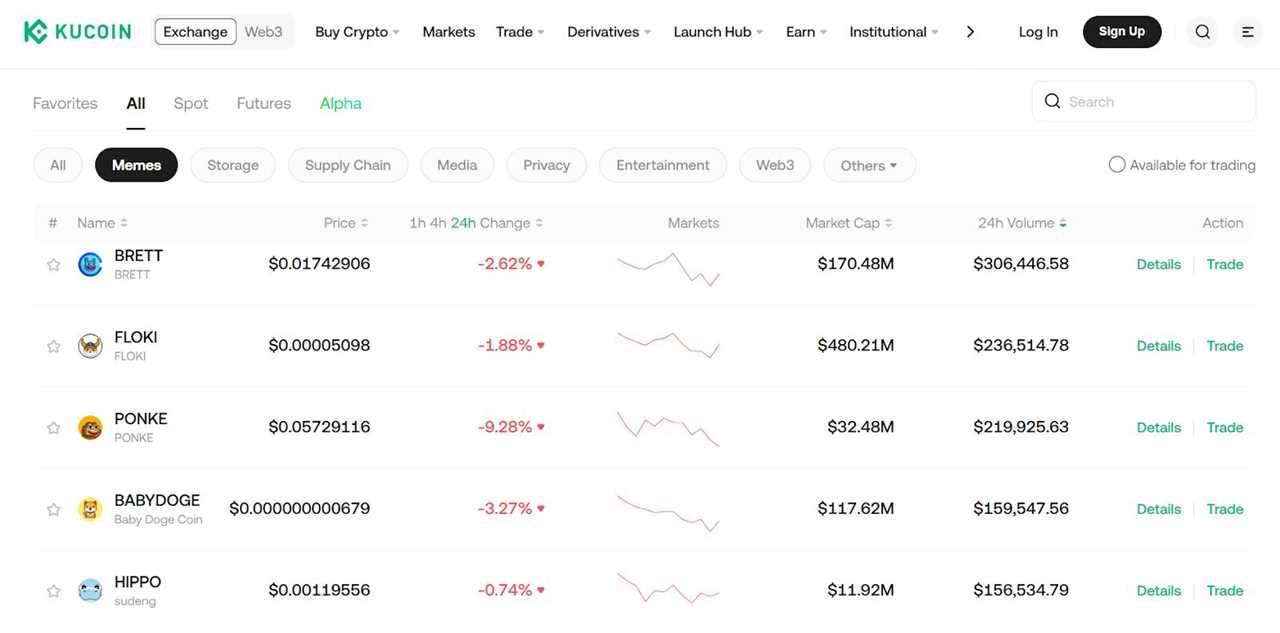Screen dimensions: 1280x633
Task: Click the Baby Doge Coin icon
Action: click(90, 508)
